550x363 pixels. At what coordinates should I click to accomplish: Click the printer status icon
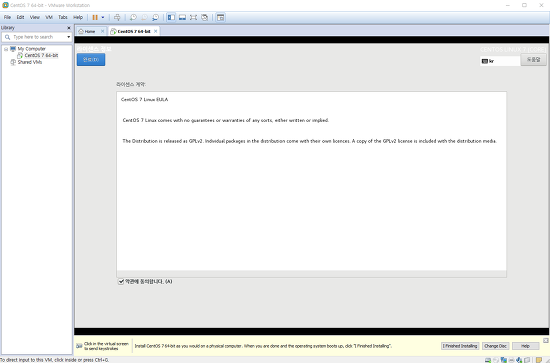(x=511, y=360)
